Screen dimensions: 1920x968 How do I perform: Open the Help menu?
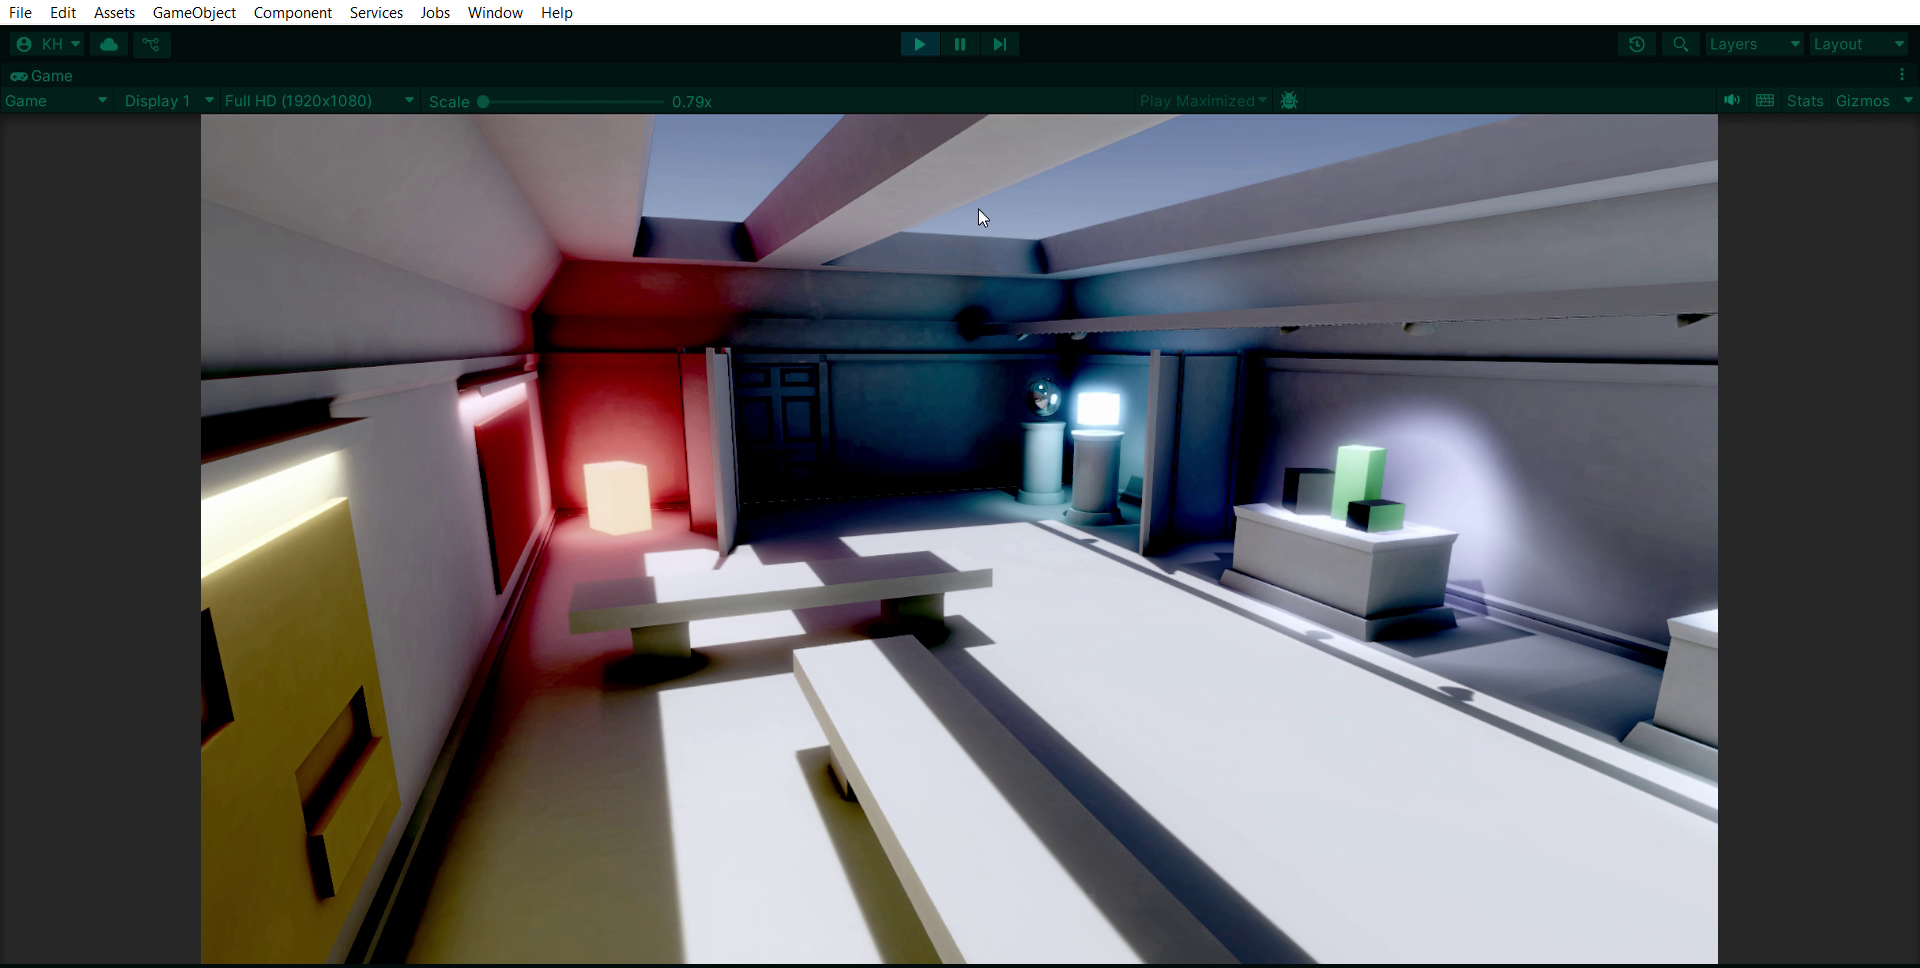(x=557, y=12)
